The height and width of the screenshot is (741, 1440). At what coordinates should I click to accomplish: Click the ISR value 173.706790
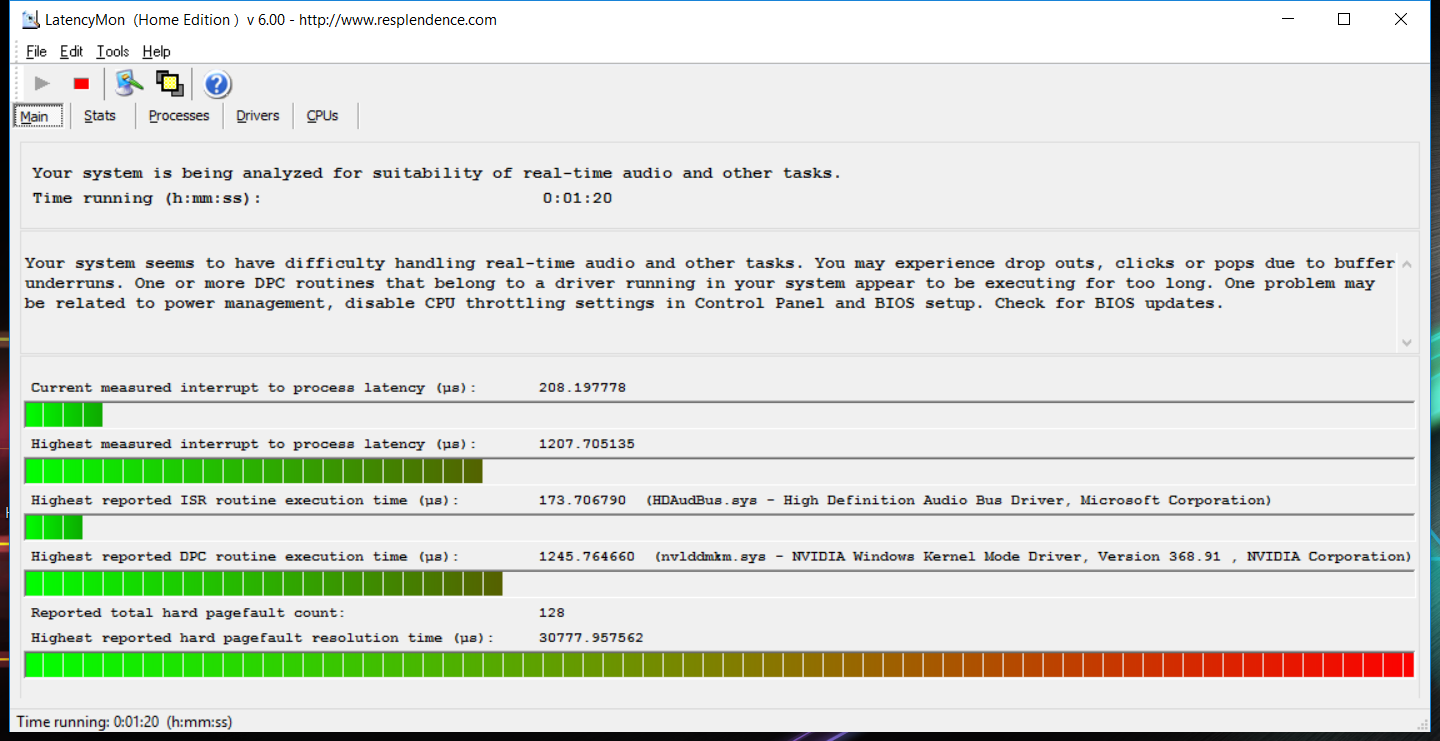[582, 500]
